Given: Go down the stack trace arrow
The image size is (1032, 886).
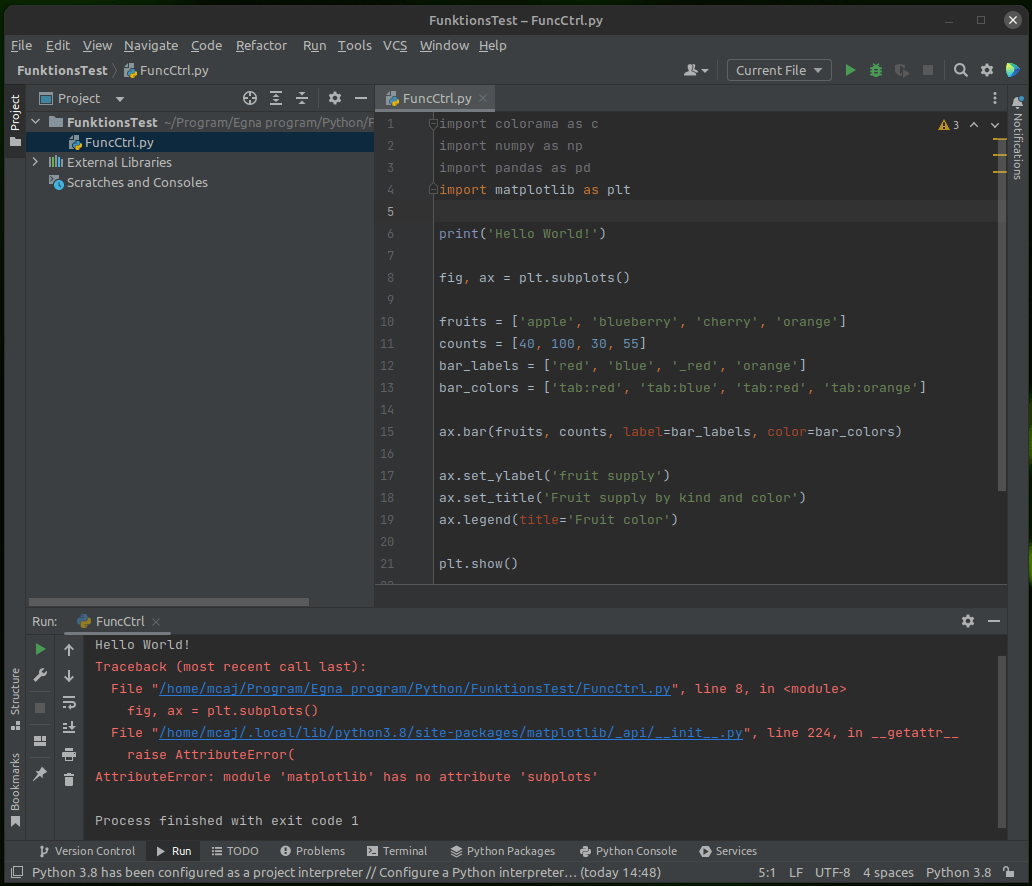Looking at the screenshot, I should point(69,676).
